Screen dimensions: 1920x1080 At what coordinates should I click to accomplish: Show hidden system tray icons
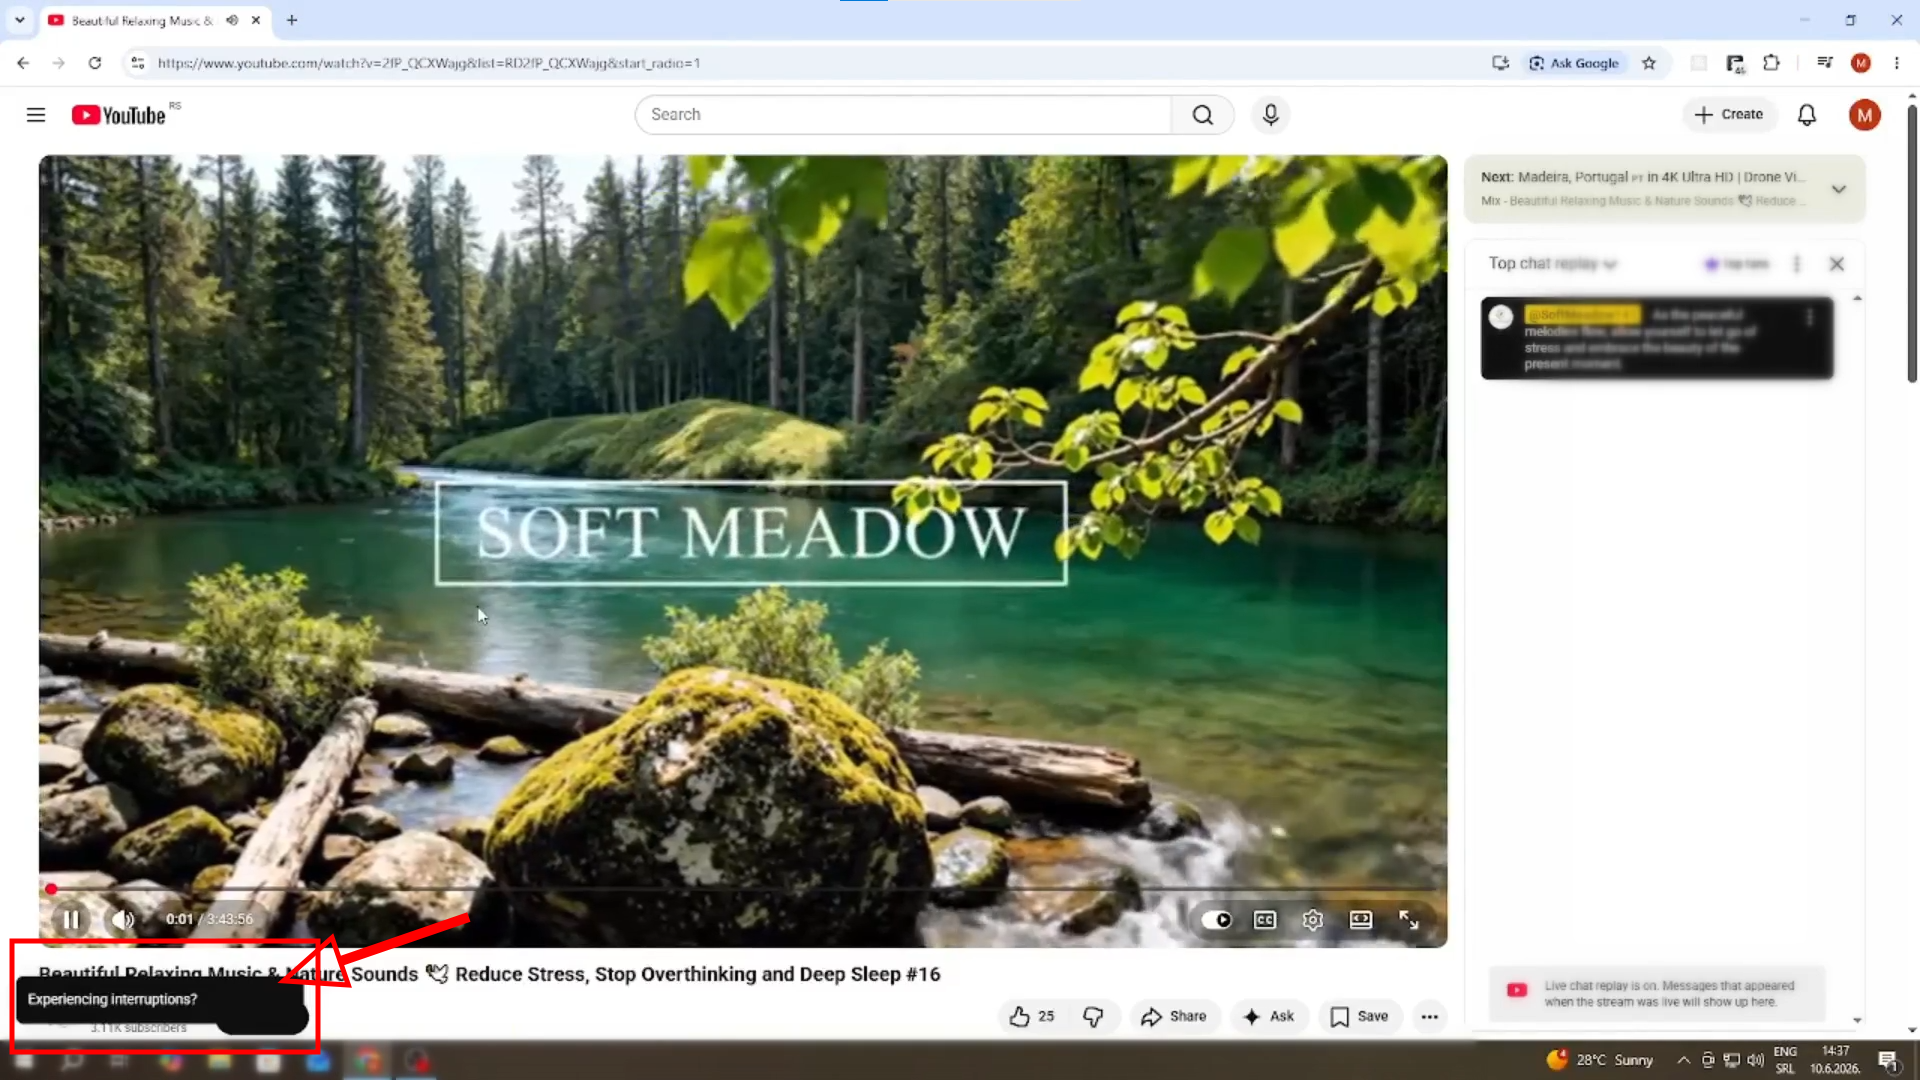(1684, 1060)
